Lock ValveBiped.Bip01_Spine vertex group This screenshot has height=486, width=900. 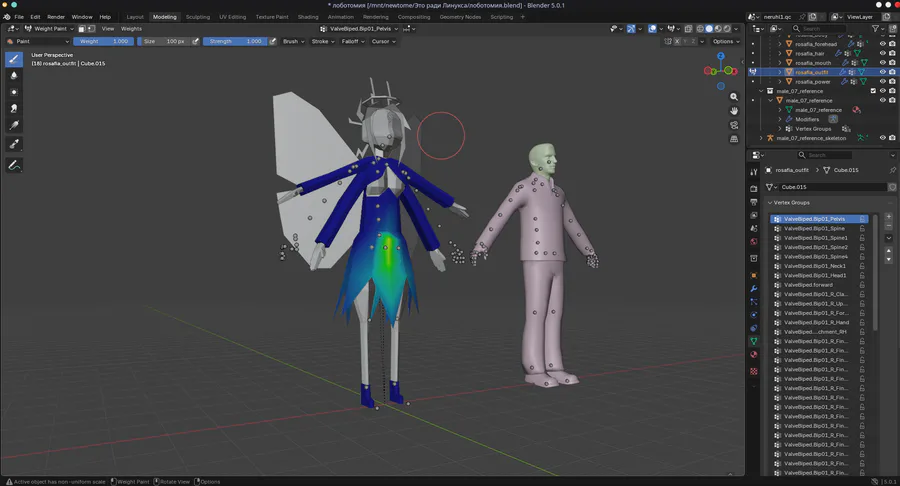tap(862, 228)
